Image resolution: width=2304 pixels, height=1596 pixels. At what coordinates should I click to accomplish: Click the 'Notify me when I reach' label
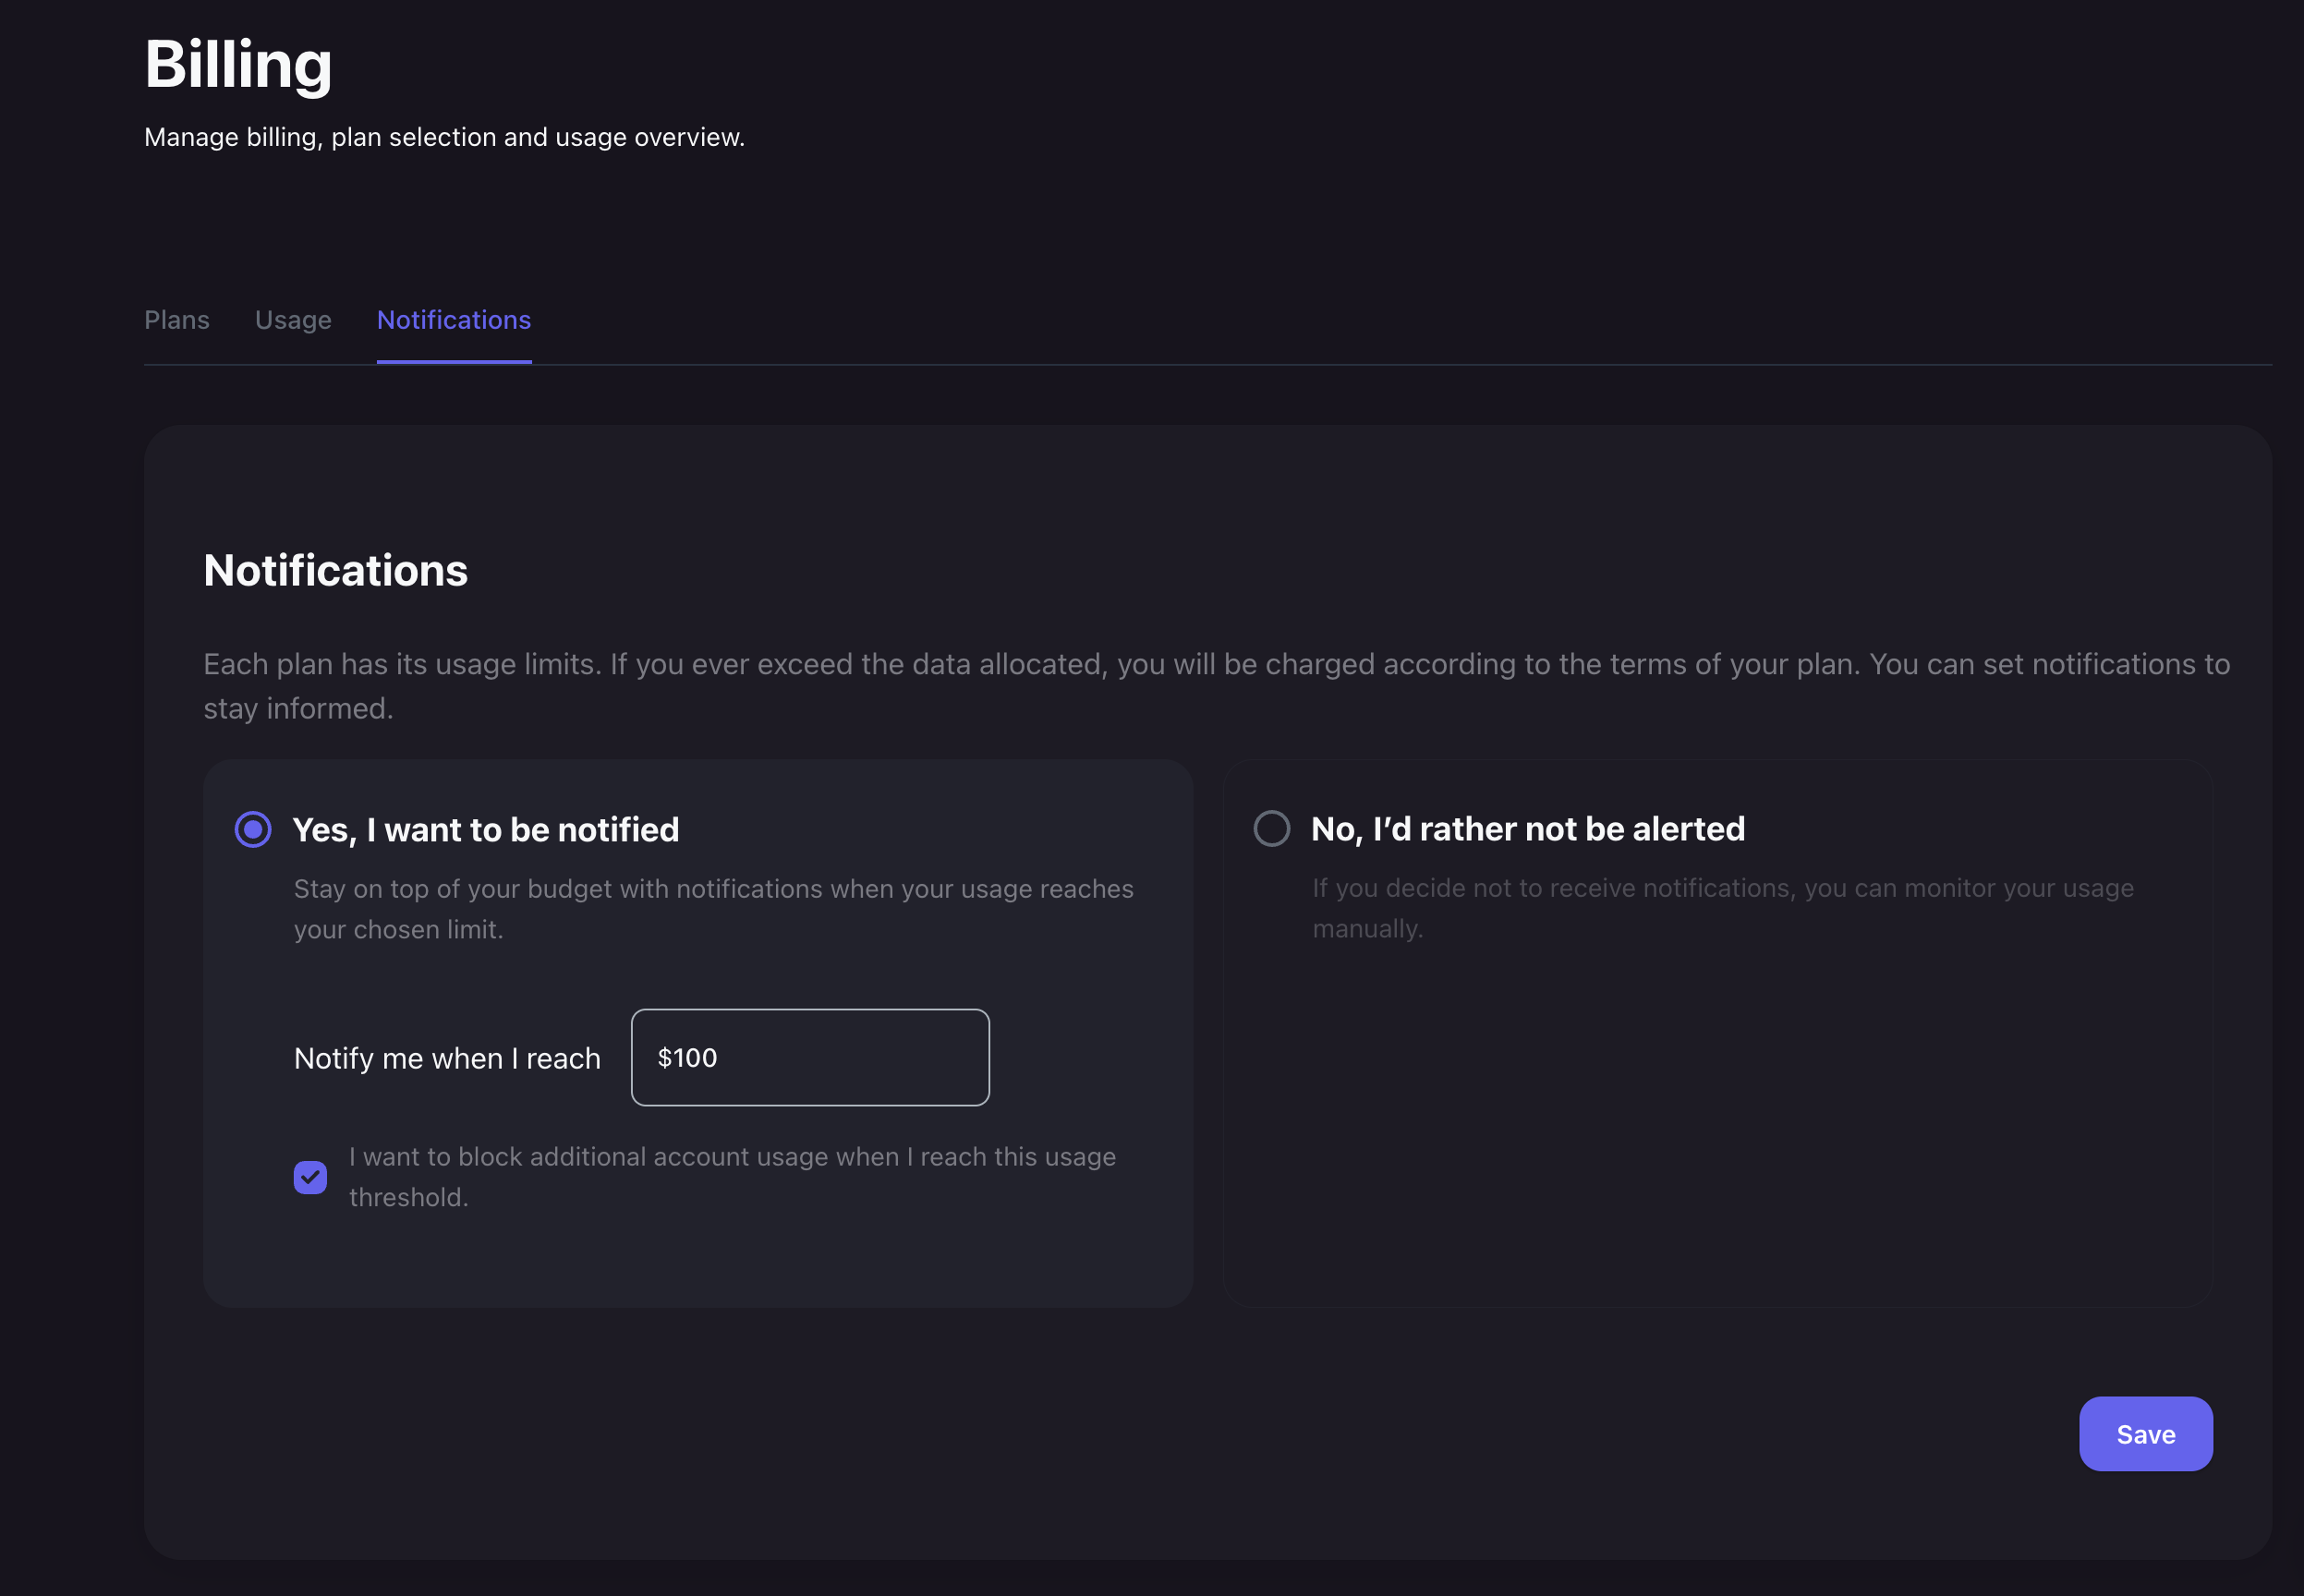(447, 1058)
